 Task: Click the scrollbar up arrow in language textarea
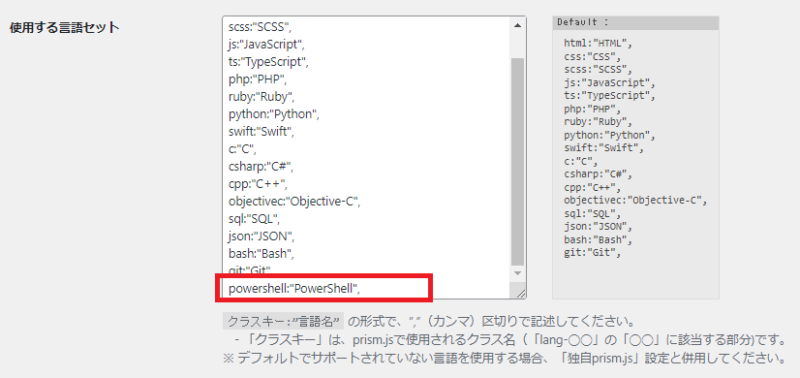(517, 25)
